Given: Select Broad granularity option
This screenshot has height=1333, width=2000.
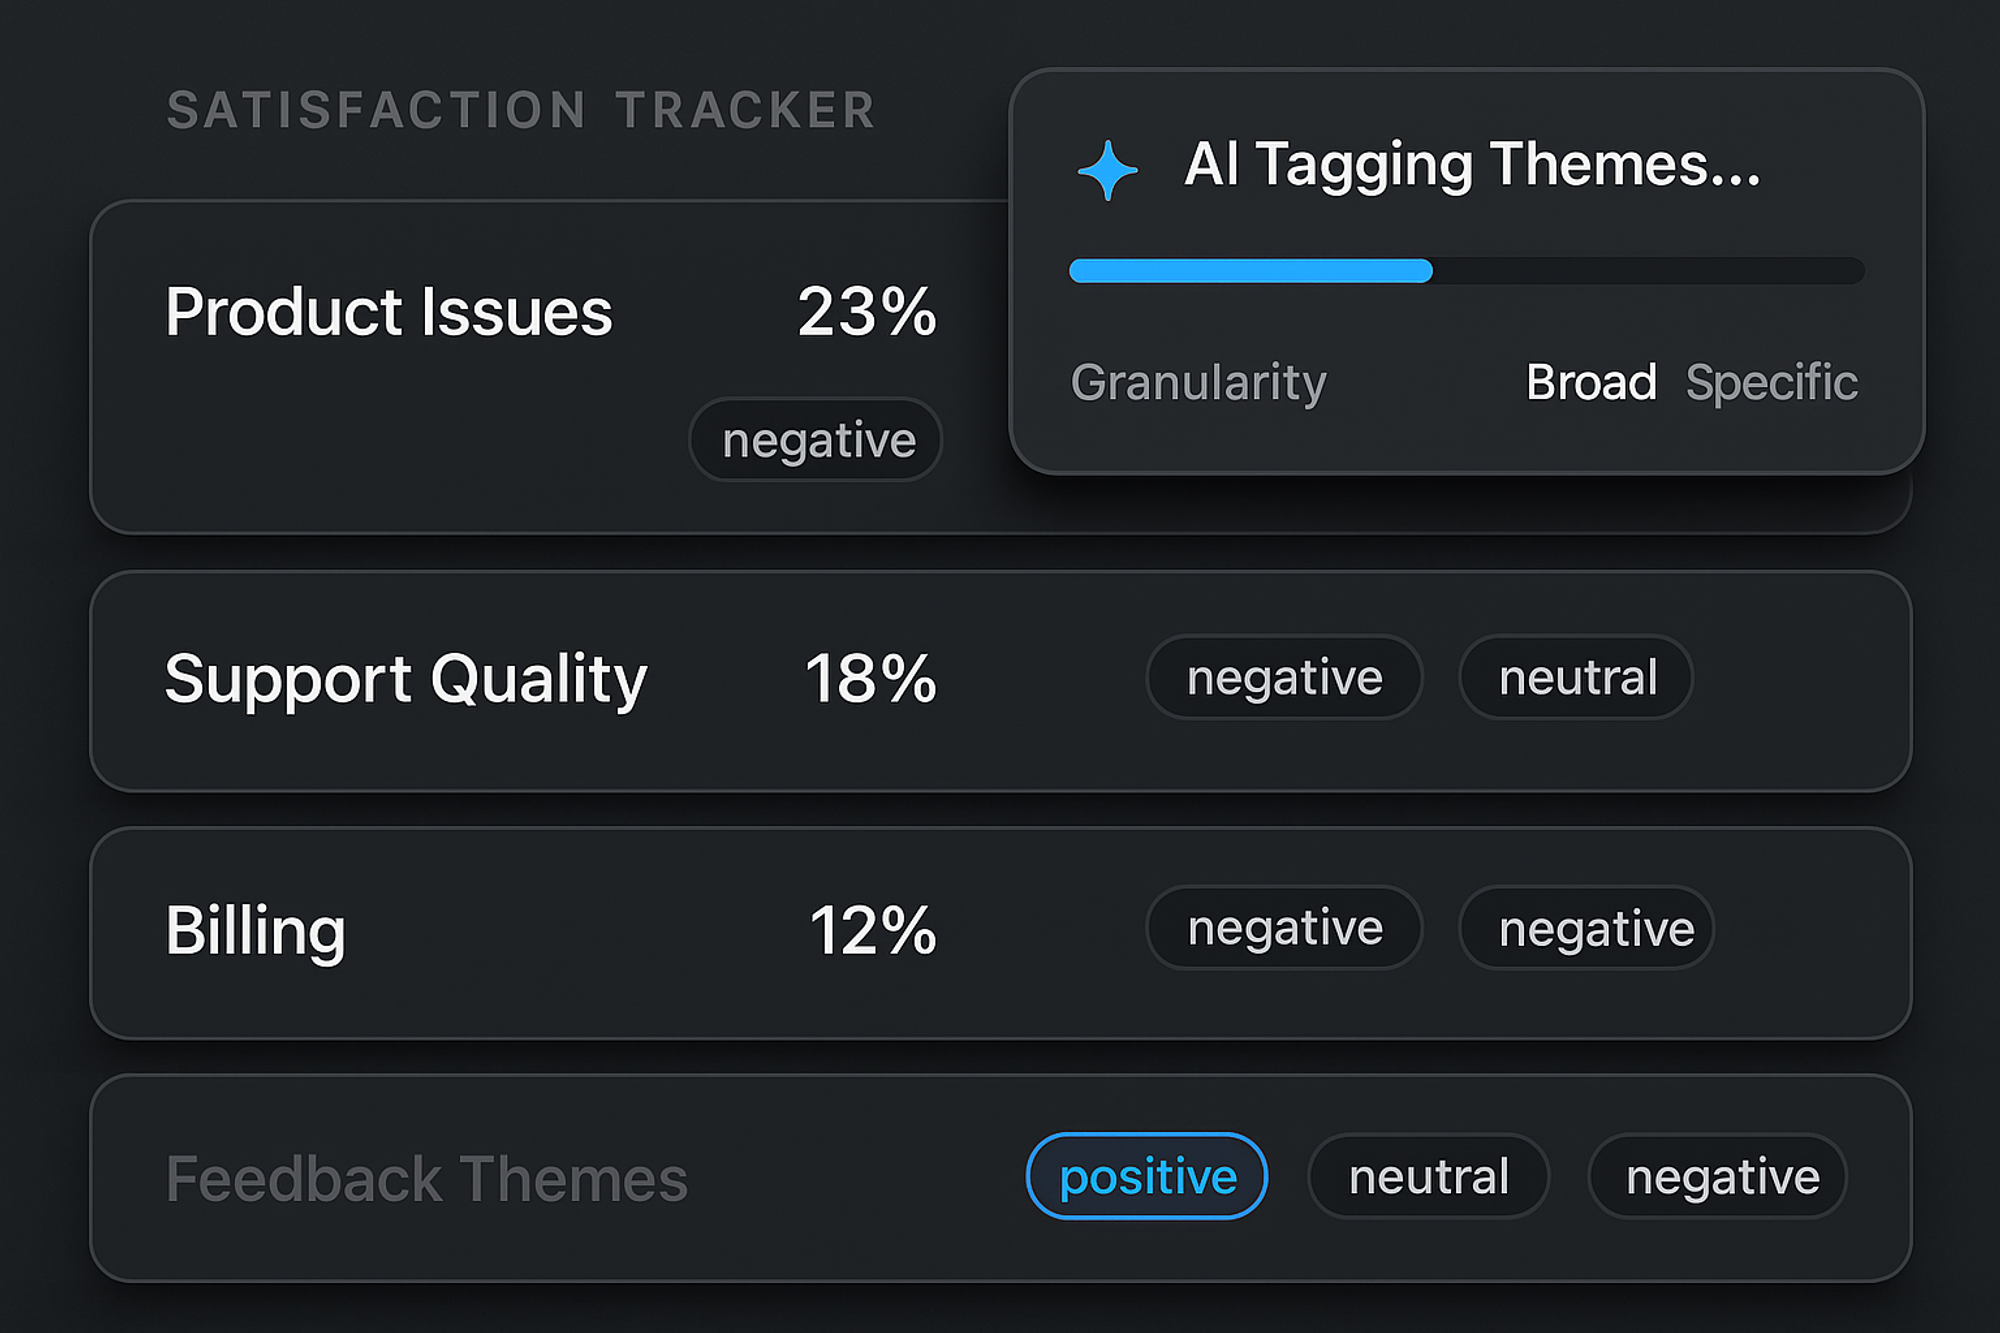Looking at the screenshot, I should pos(1590,382).
